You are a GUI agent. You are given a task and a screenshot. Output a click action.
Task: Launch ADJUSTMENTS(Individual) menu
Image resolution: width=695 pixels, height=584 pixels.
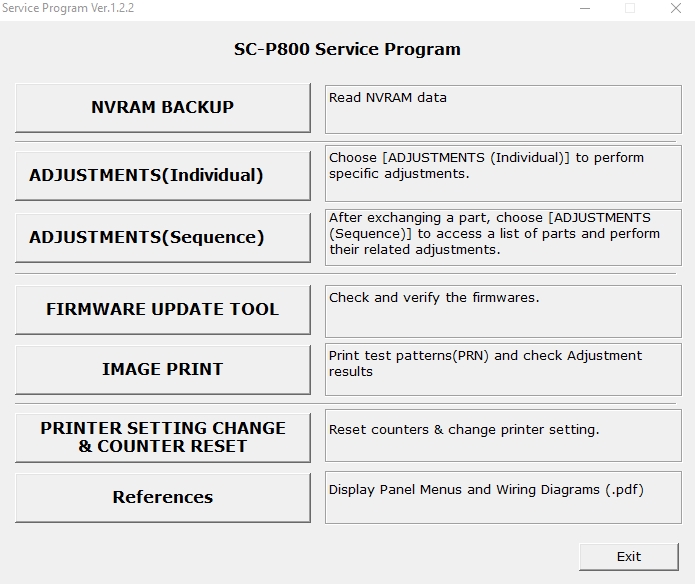coord(163,175)
